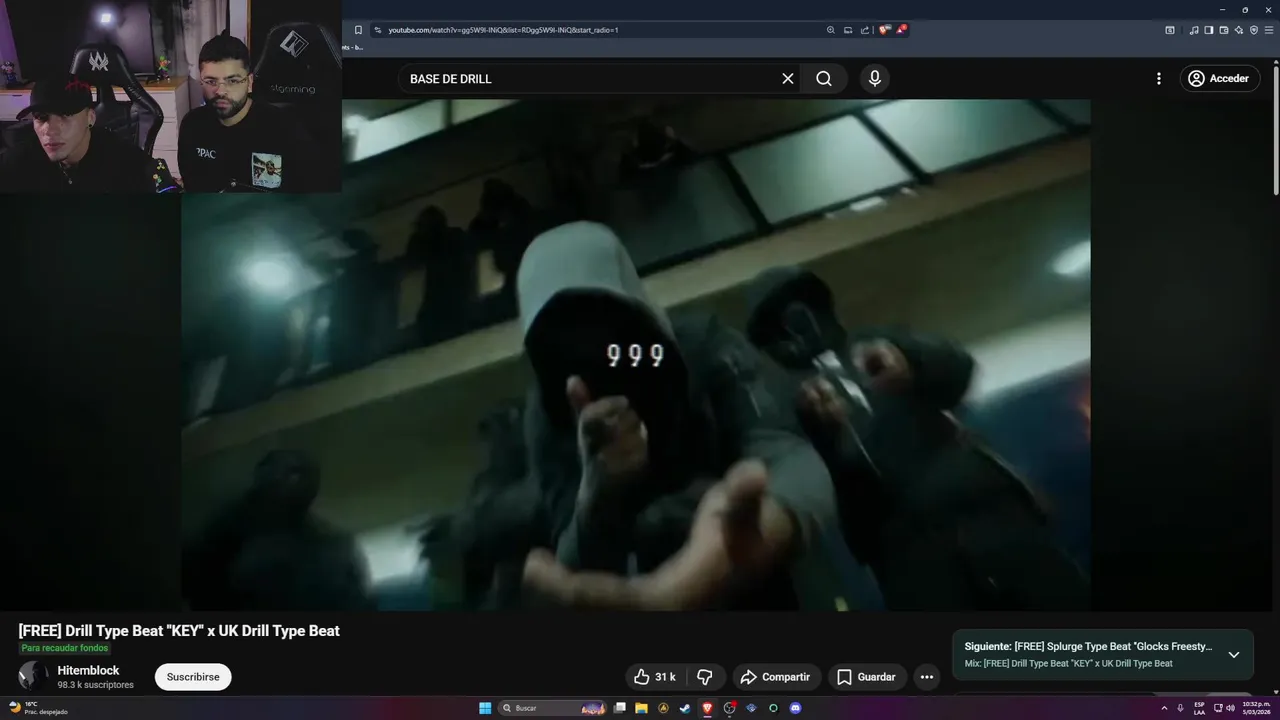Click the 98.3 k suscriptores text
Viewport: 1280px width, 720px height.
tap(95, 685)
